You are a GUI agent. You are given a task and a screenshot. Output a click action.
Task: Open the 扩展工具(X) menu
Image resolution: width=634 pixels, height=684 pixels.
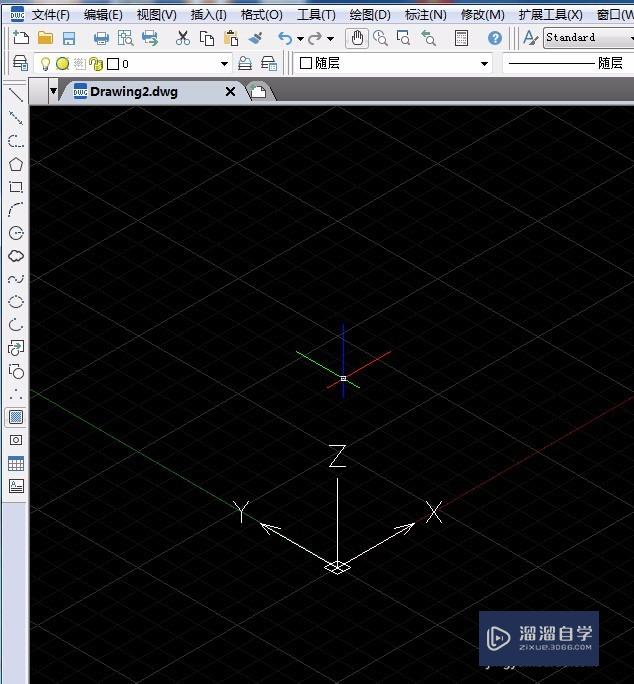[550, 15]
